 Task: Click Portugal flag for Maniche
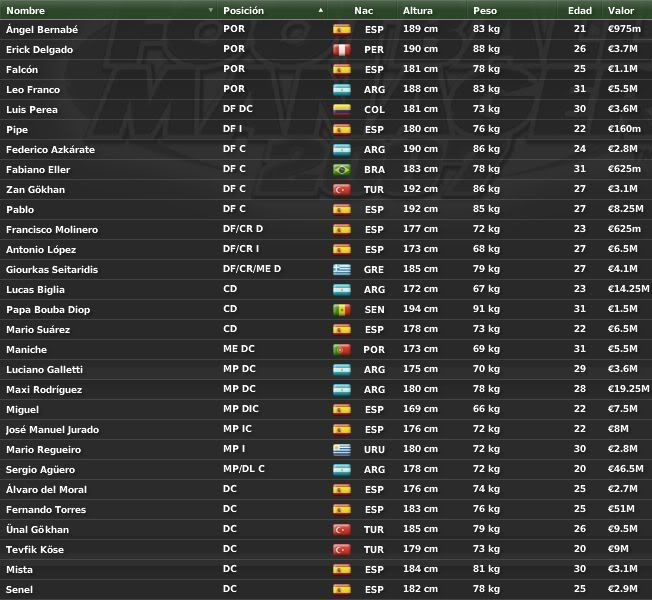(342, 349)
